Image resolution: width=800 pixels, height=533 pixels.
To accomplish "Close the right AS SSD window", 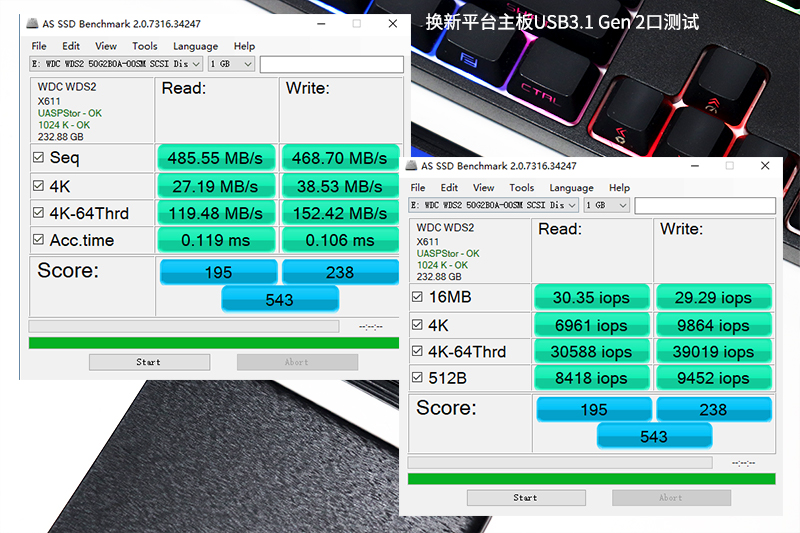I will [765, 166].
